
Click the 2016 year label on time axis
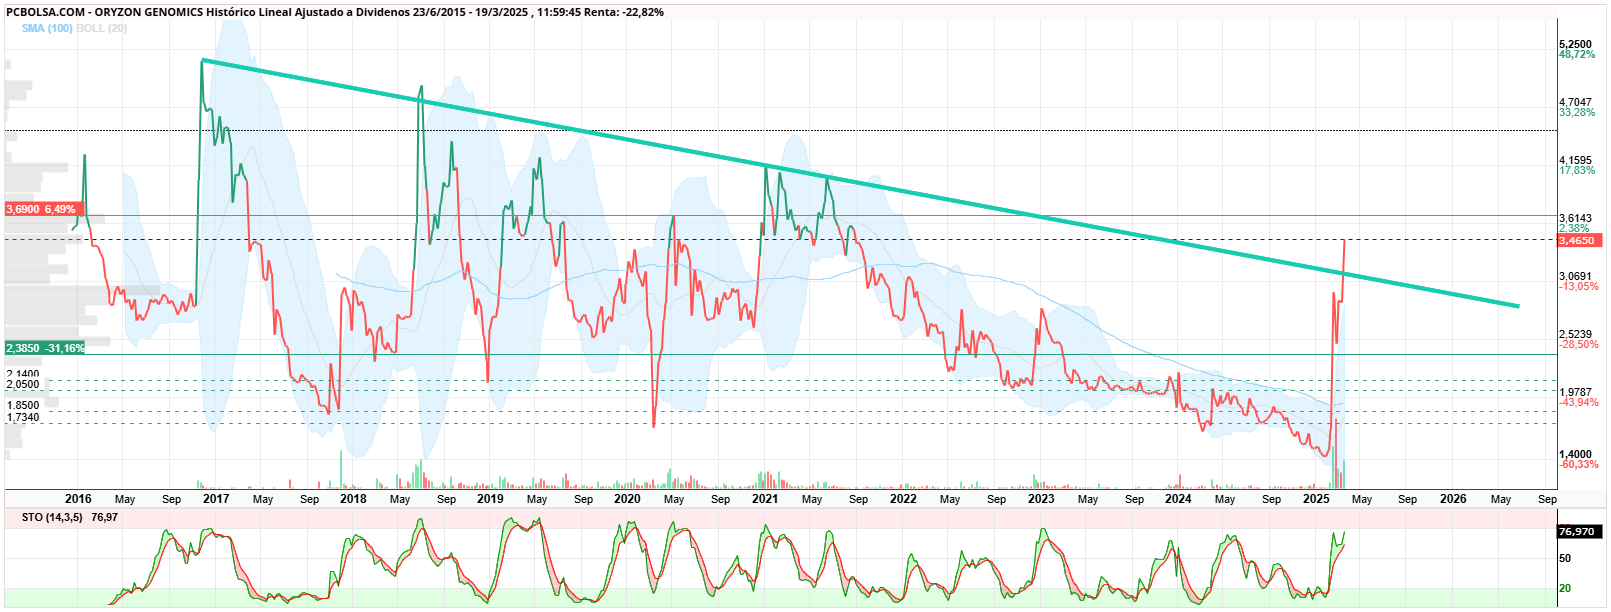tap(78, 499)
